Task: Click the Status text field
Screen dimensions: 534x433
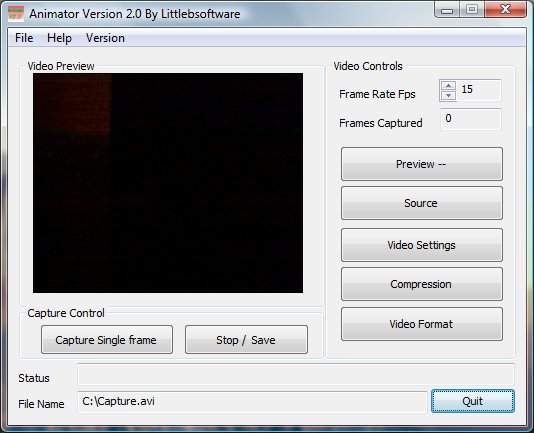Action: coord(296,374)
